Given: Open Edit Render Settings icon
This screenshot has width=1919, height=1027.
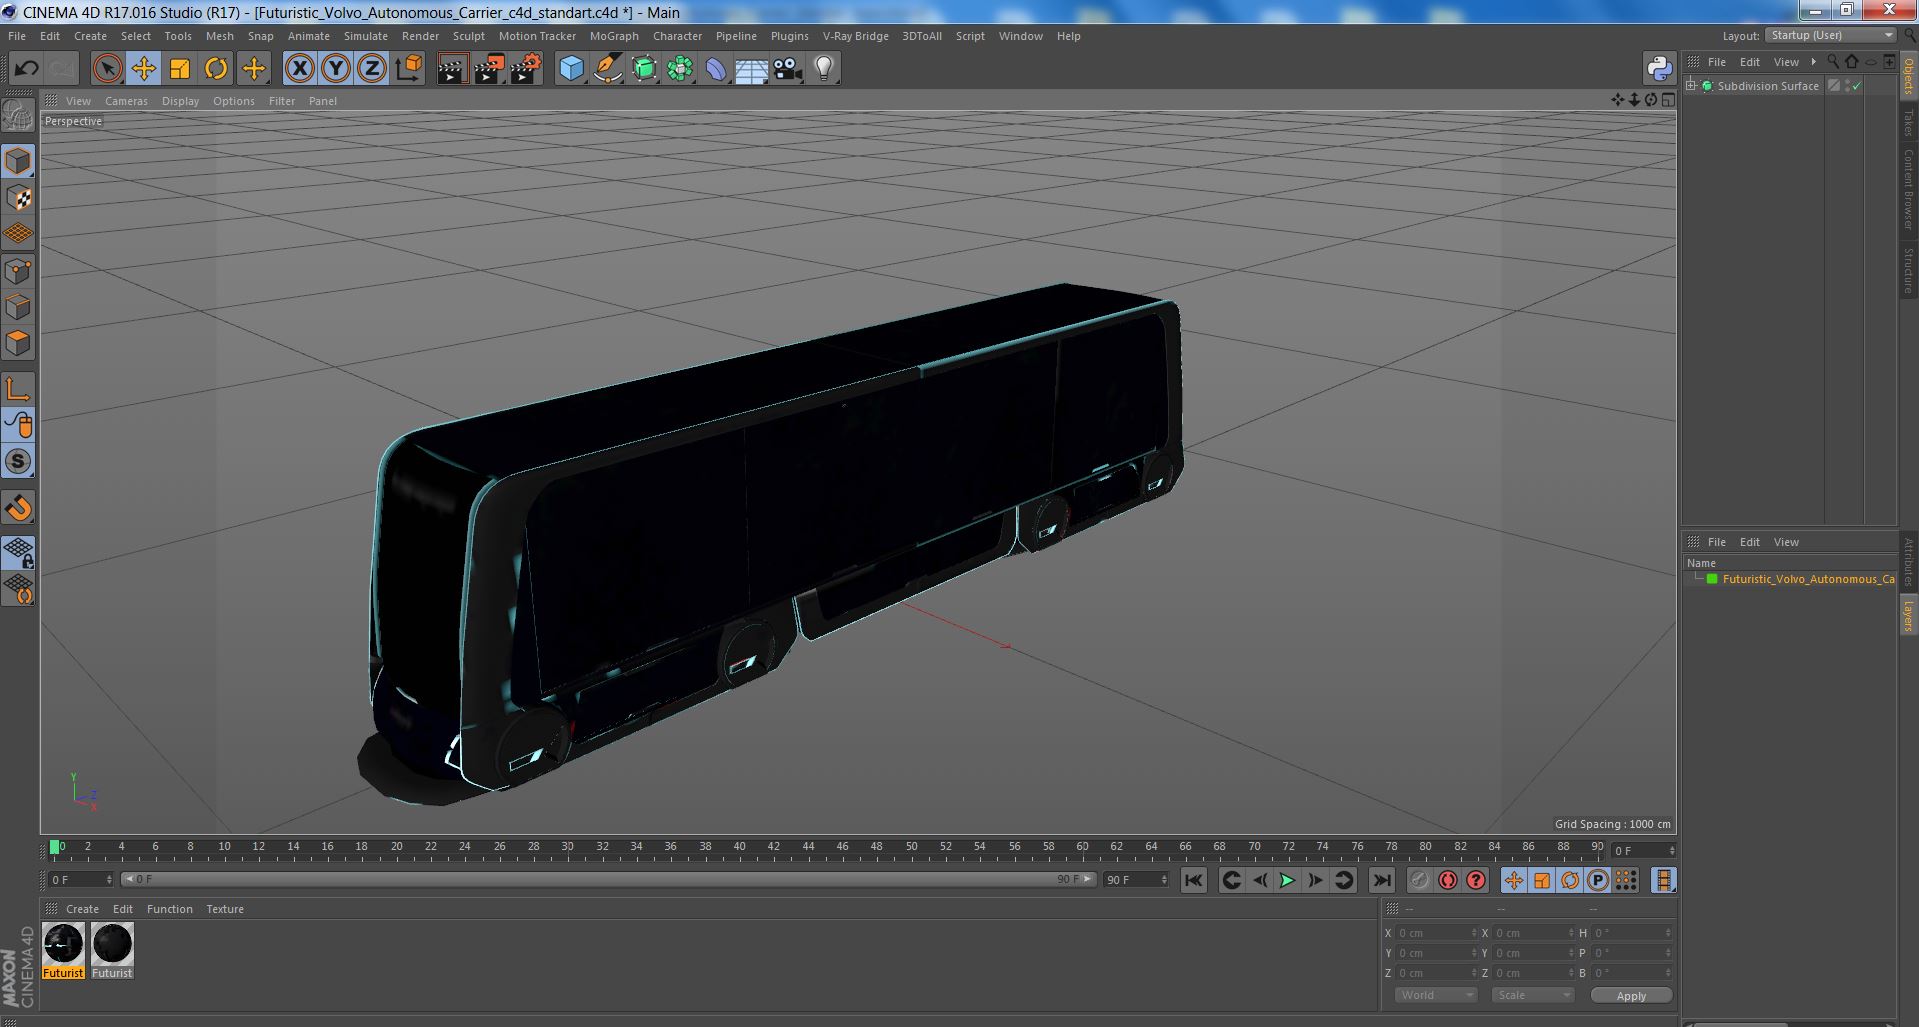Looking at the screenshot, I should point(526,68).
